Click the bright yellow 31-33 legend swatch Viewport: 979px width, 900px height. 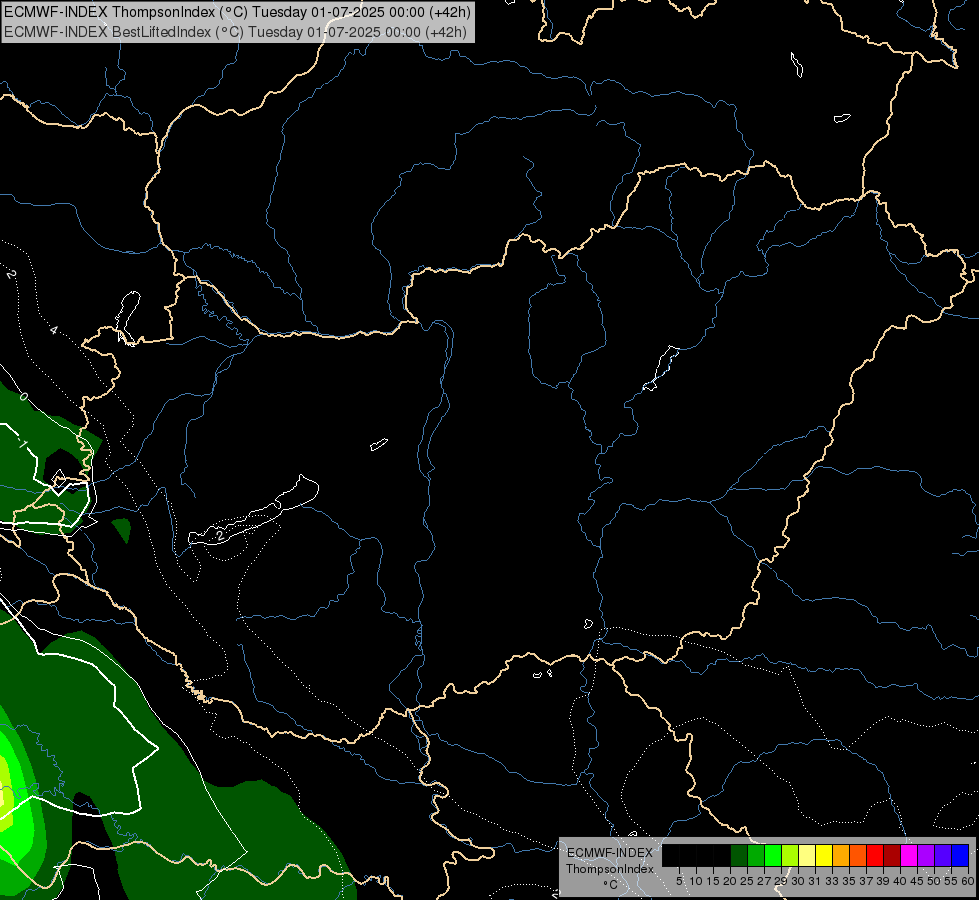pyautogui.click(x=824, y=855)
